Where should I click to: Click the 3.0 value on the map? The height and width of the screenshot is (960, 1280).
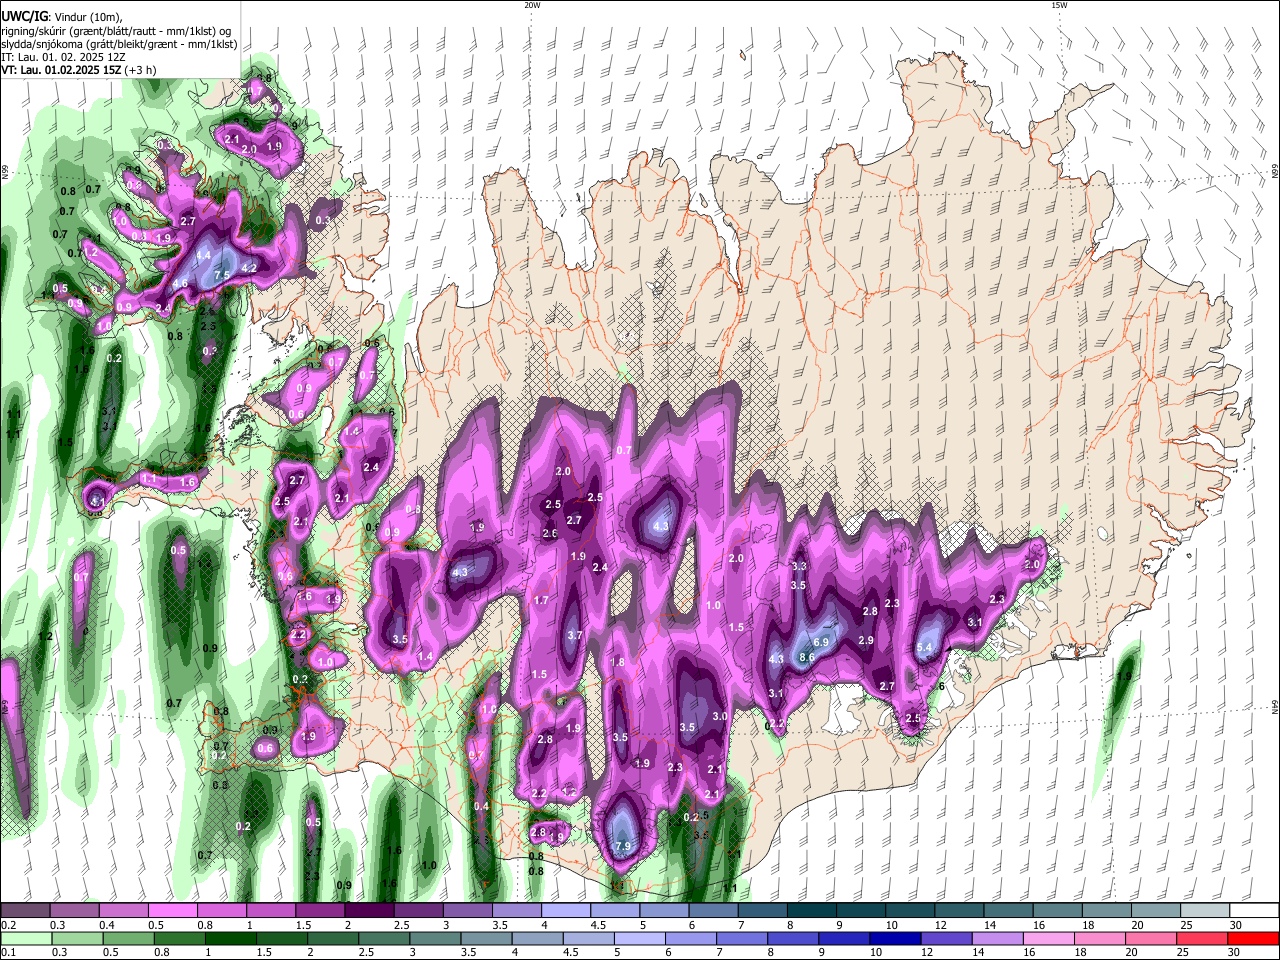tap(720, 716)
